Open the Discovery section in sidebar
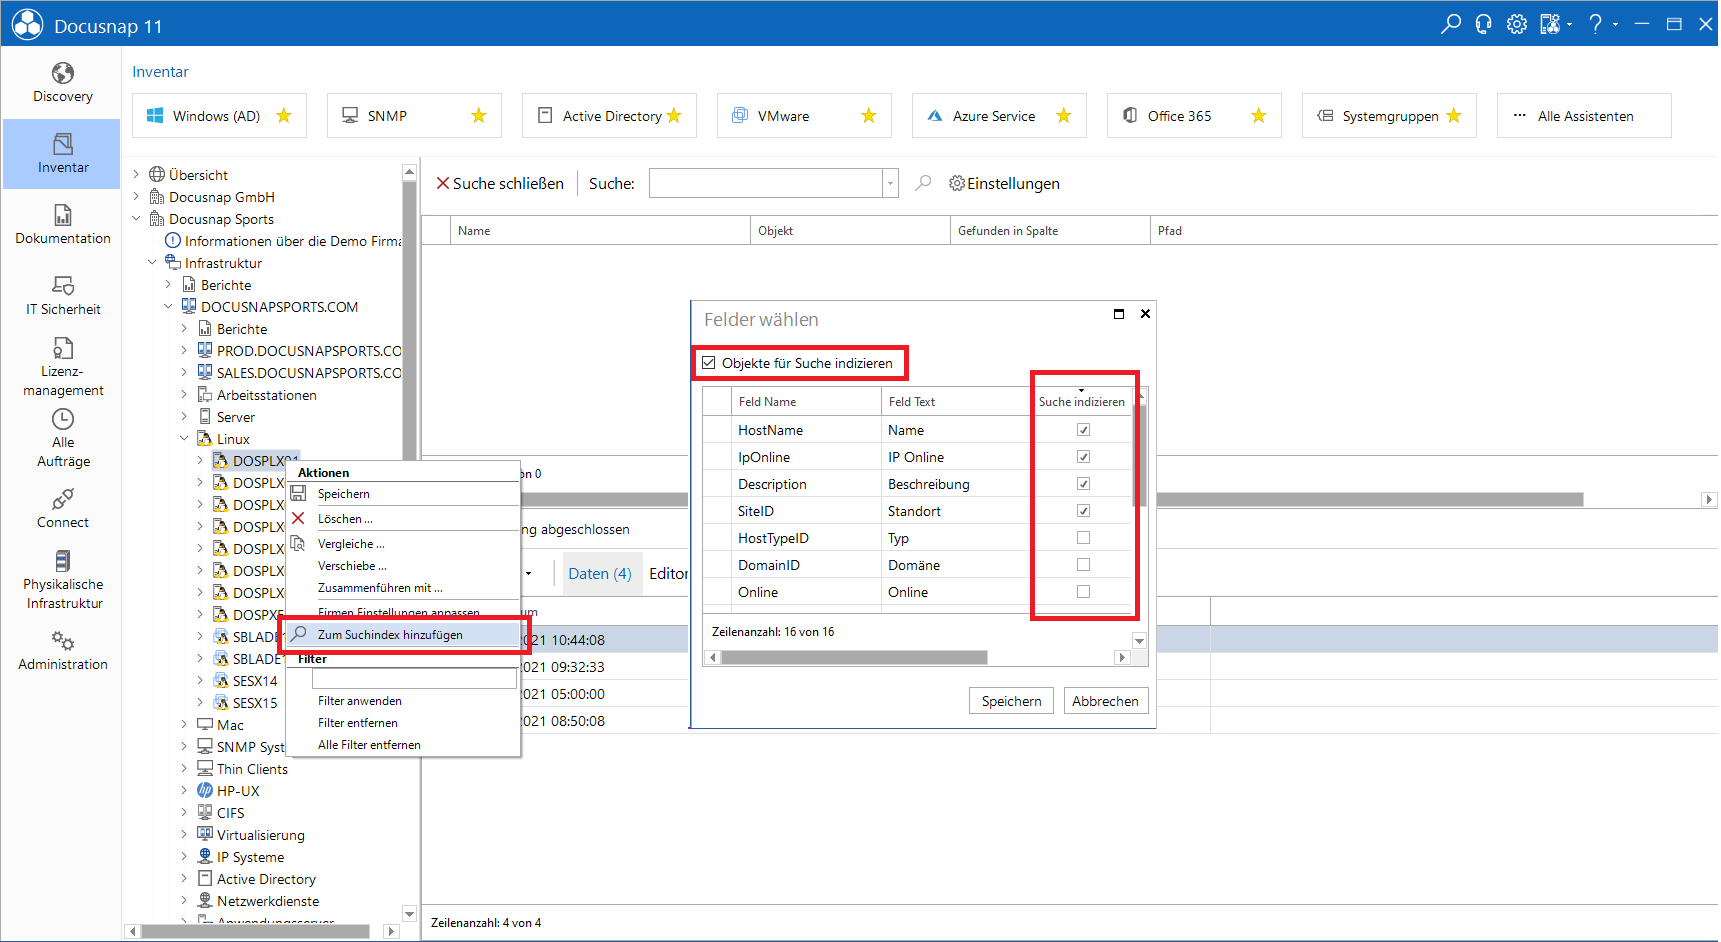Viewport: 1721px width, 942px height. [62, 83]
